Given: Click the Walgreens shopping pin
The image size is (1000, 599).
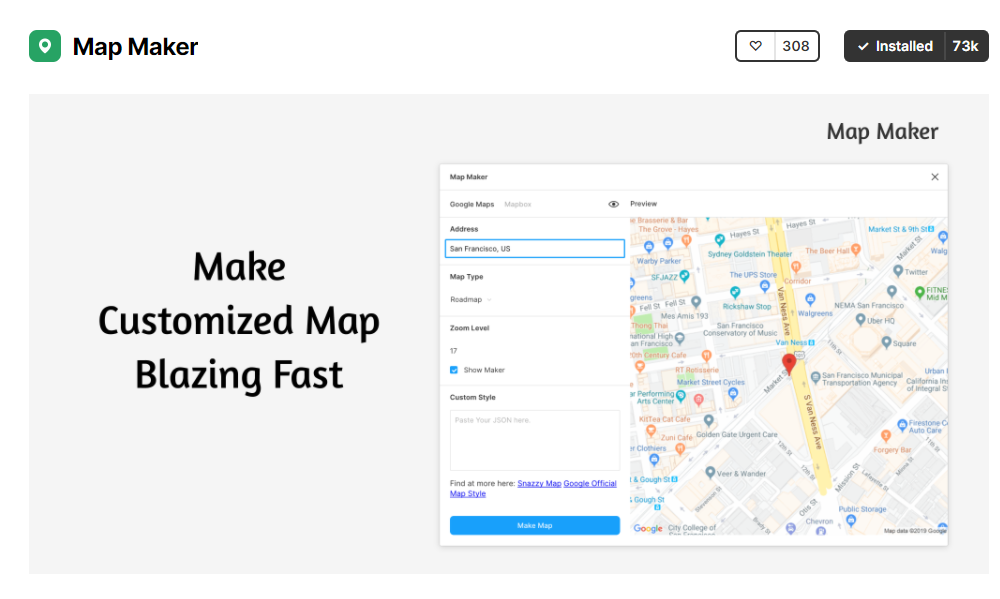Looking at the screenshot, I should (x=810, y=299).
